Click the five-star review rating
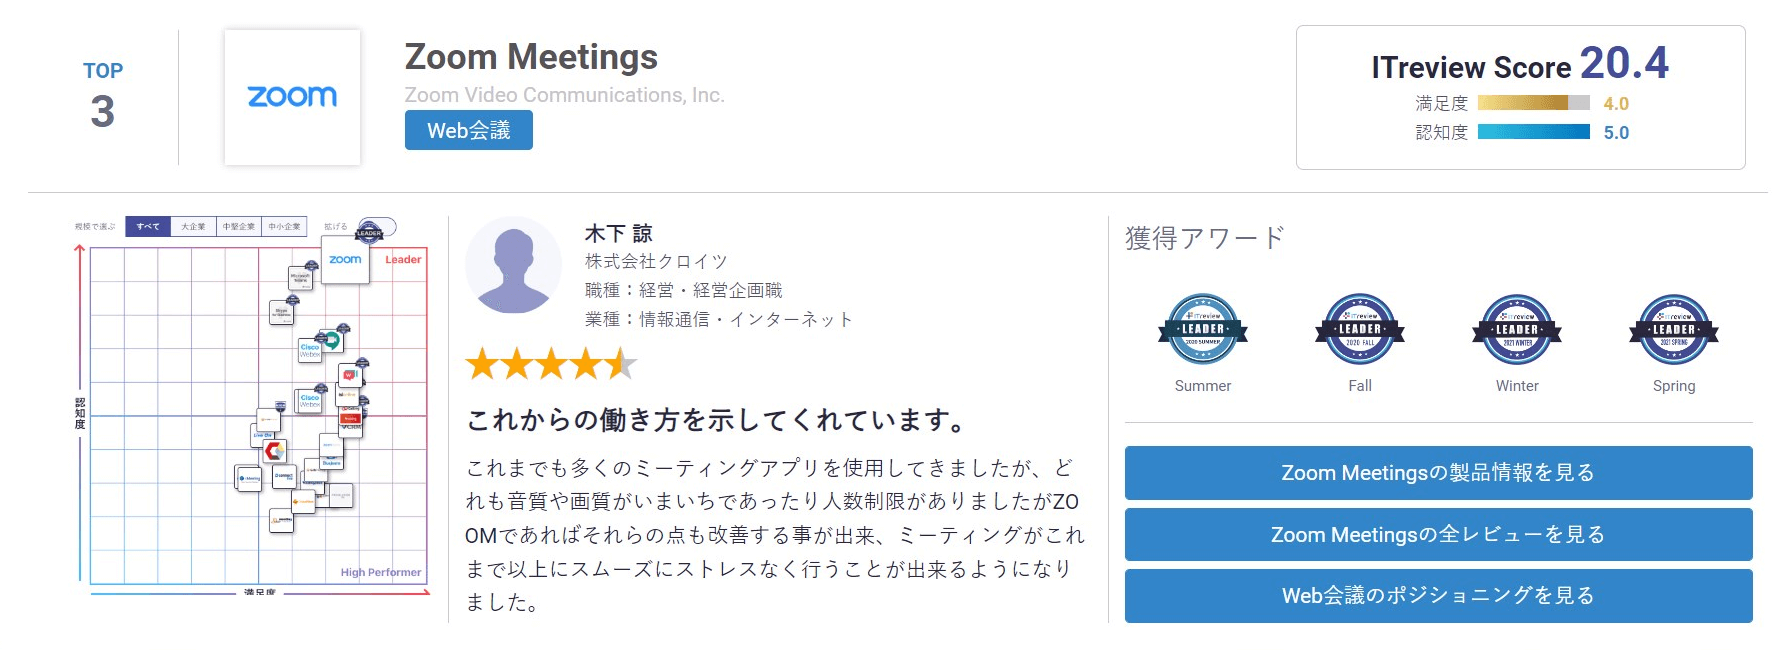 click(550, 364)
